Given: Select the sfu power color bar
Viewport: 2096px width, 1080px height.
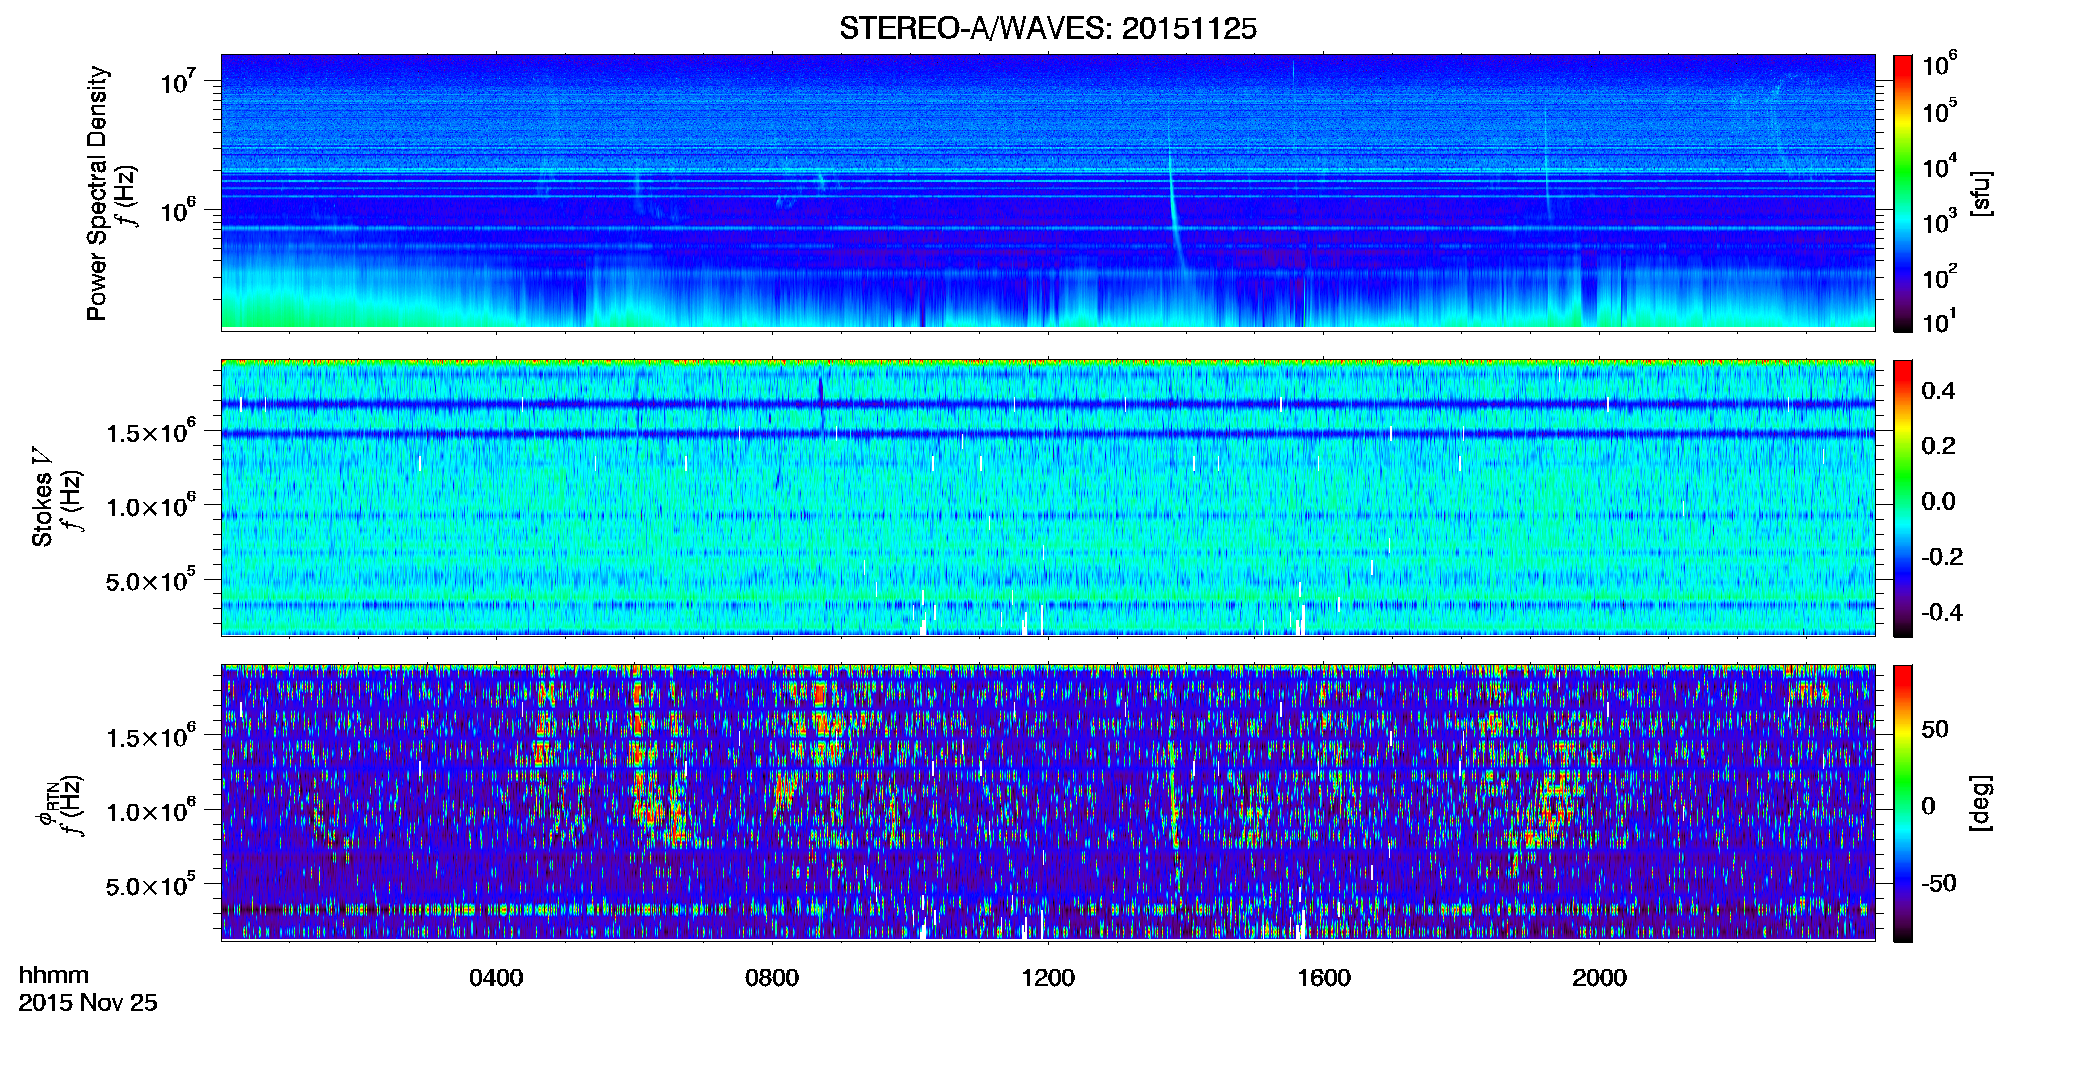Looking at the screenshot, I should (1903, 193).
